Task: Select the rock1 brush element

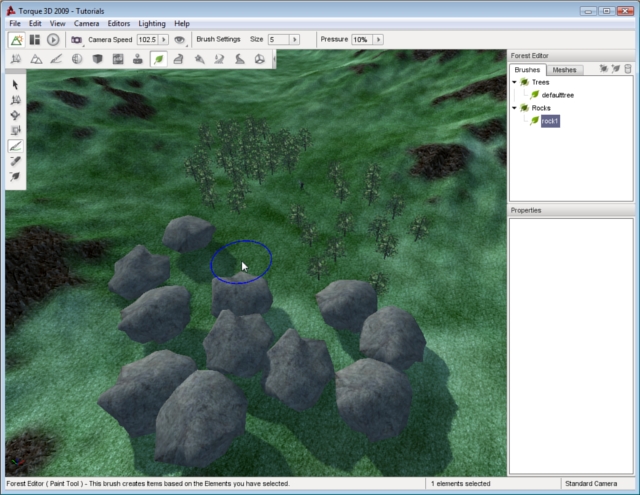Action: [550, 120]
